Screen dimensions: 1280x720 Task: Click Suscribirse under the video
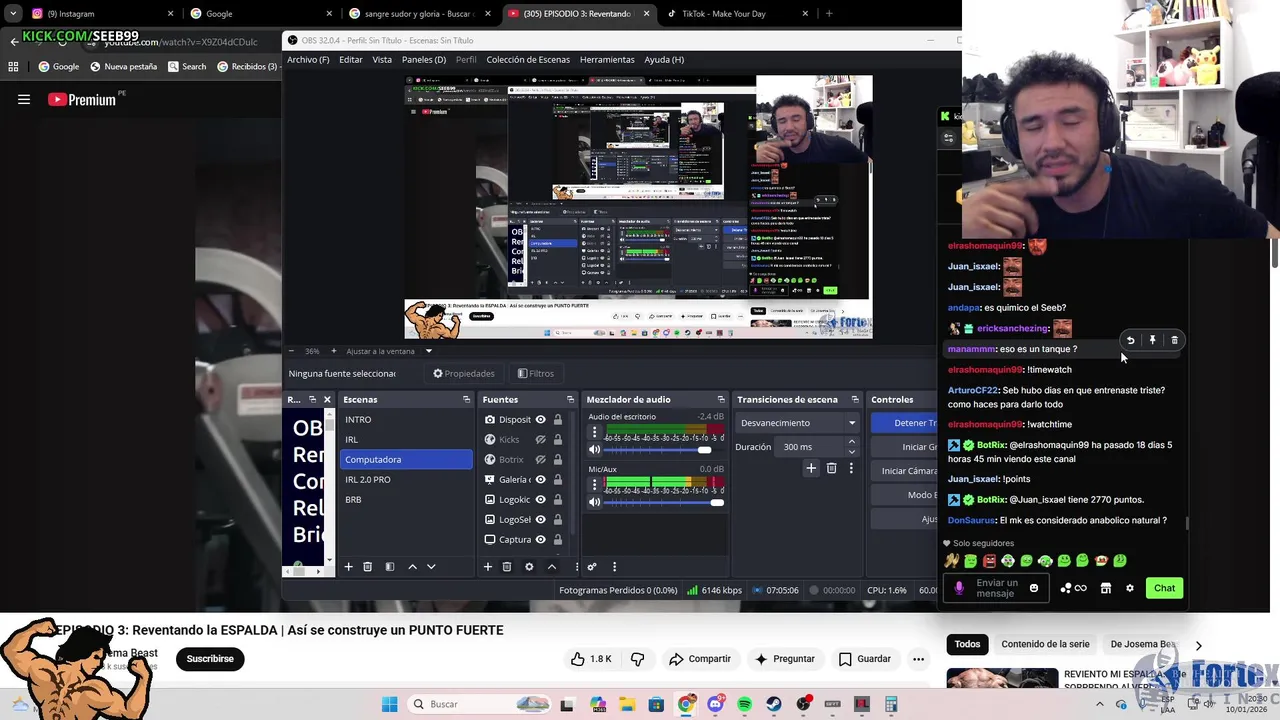[x=210, y=659]
